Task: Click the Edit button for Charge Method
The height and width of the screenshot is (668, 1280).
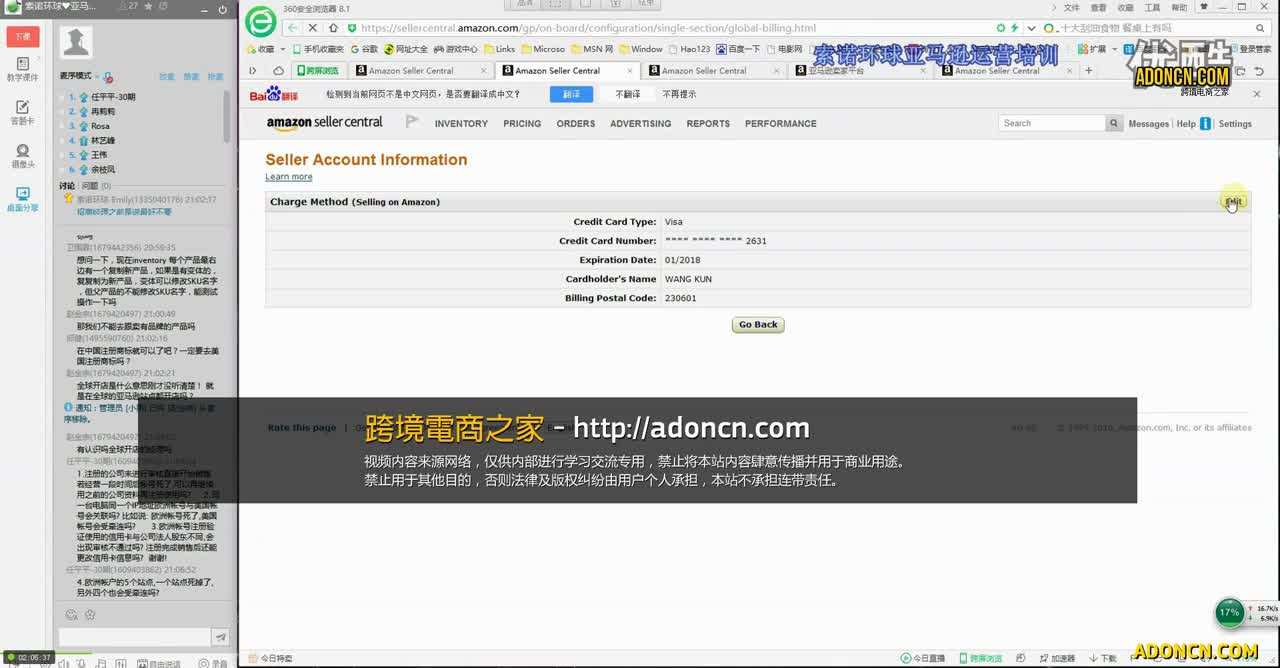Action: point(1234,201)
